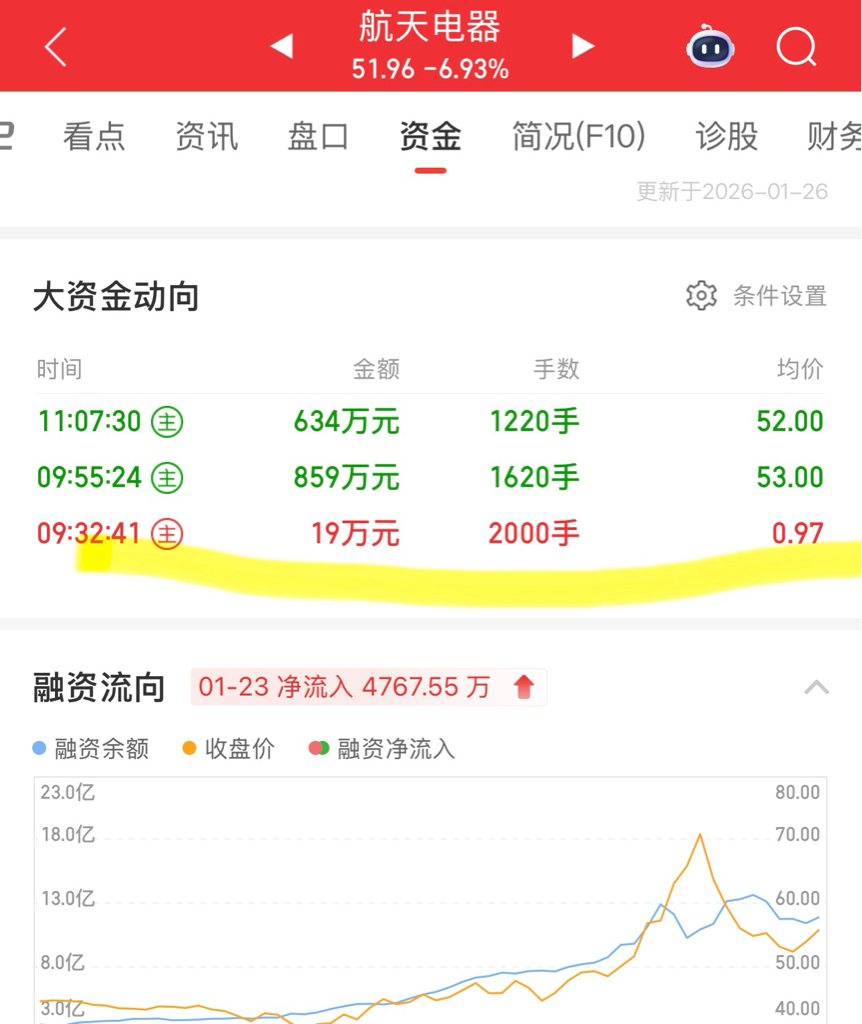This screenshot has height=1024, width=862.
Task: Open the robot assistant icon
Action: pyautogui.click(x=710, y=46)
